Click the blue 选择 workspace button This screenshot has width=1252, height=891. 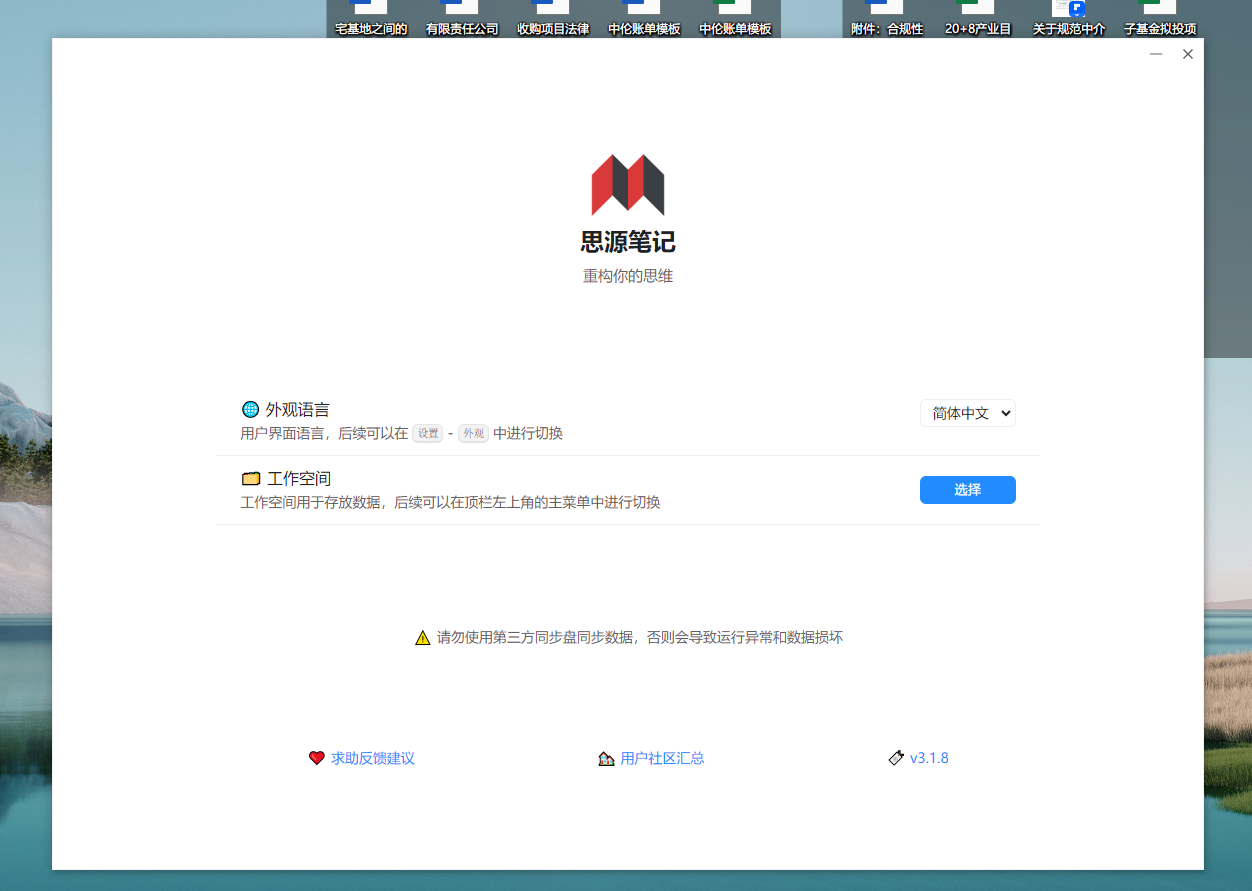pyautogui.click(x=967, y=490)
